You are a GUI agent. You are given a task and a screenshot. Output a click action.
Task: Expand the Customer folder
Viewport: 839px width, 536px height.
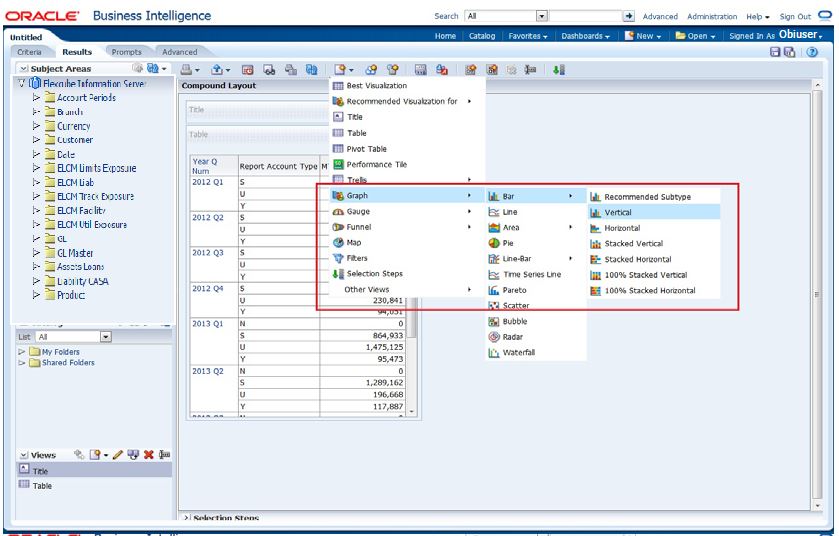pyautogui.click(x=36, y=140)
